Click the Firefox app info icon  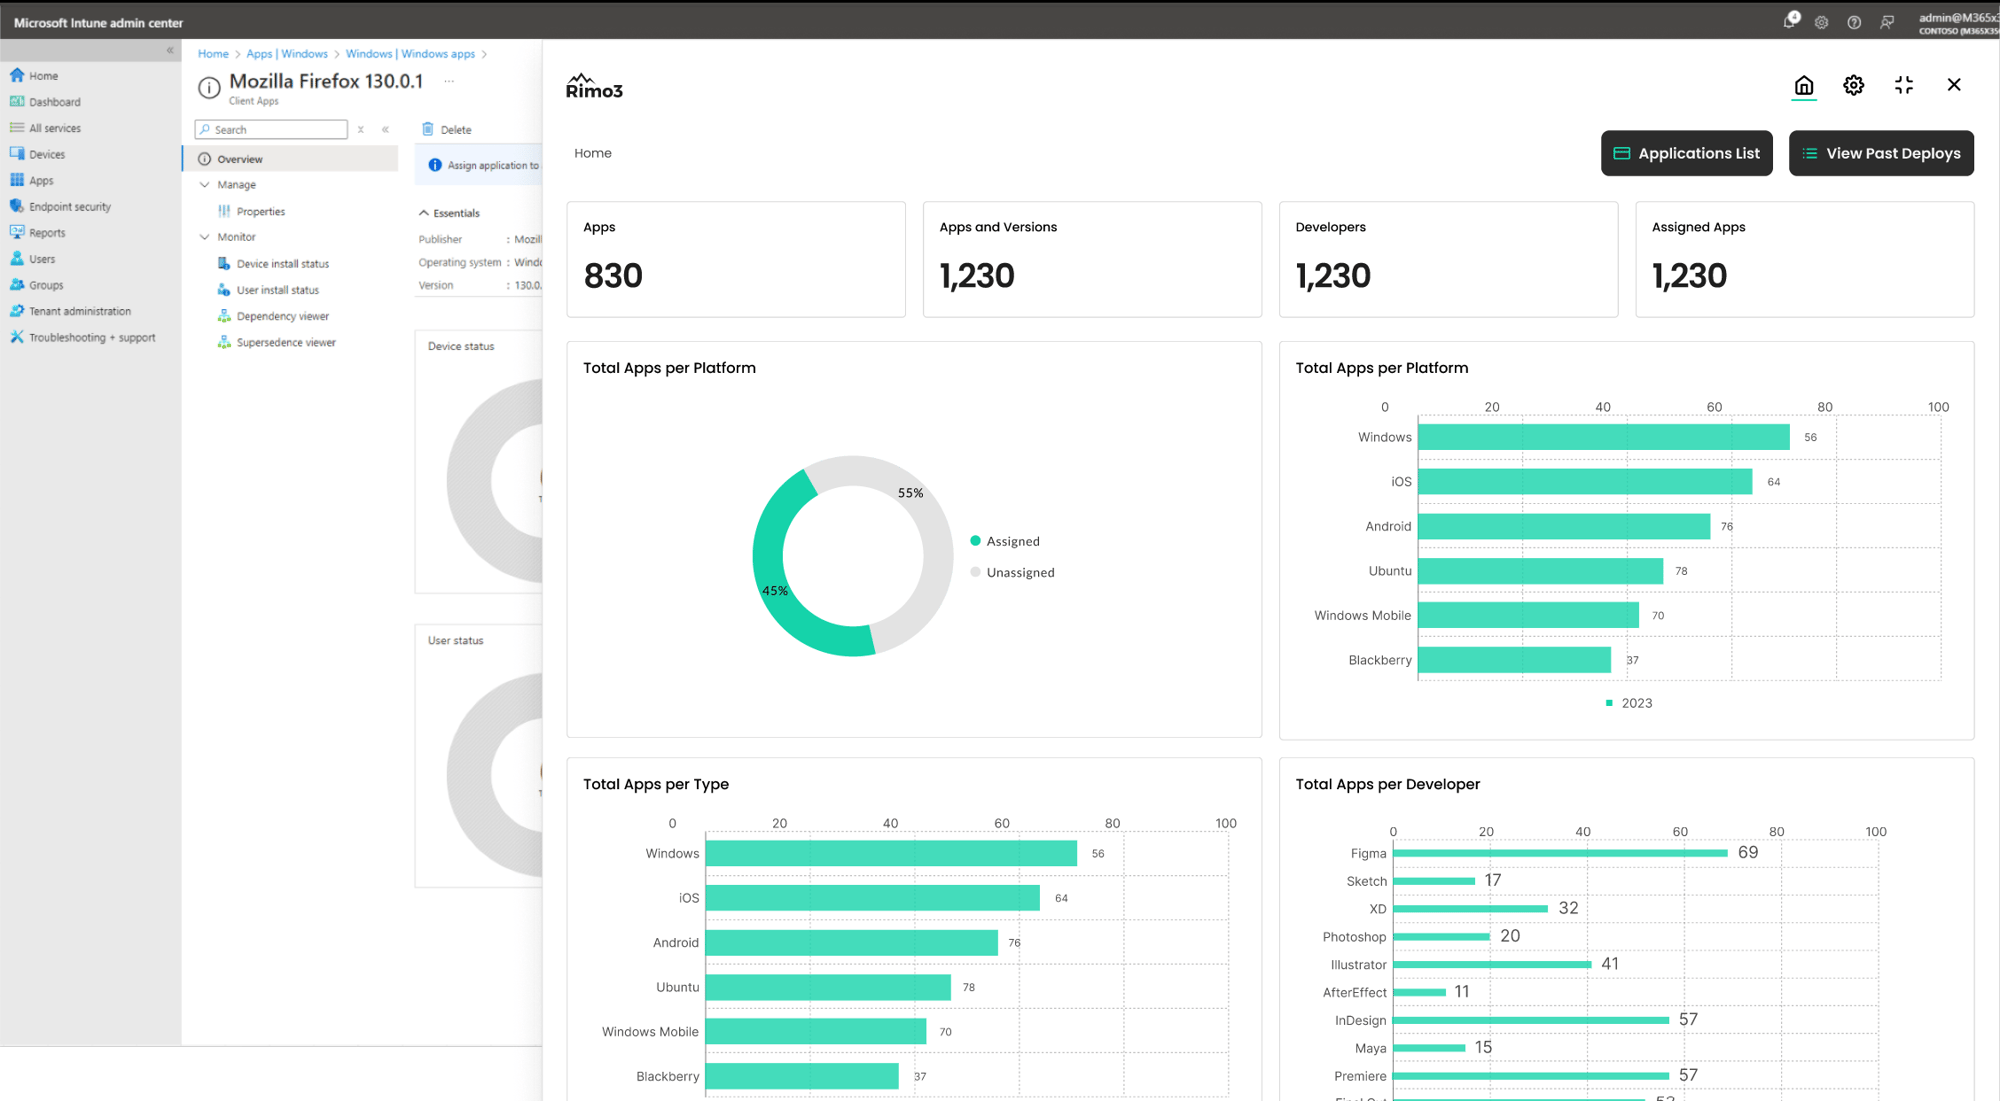(209, 88)
